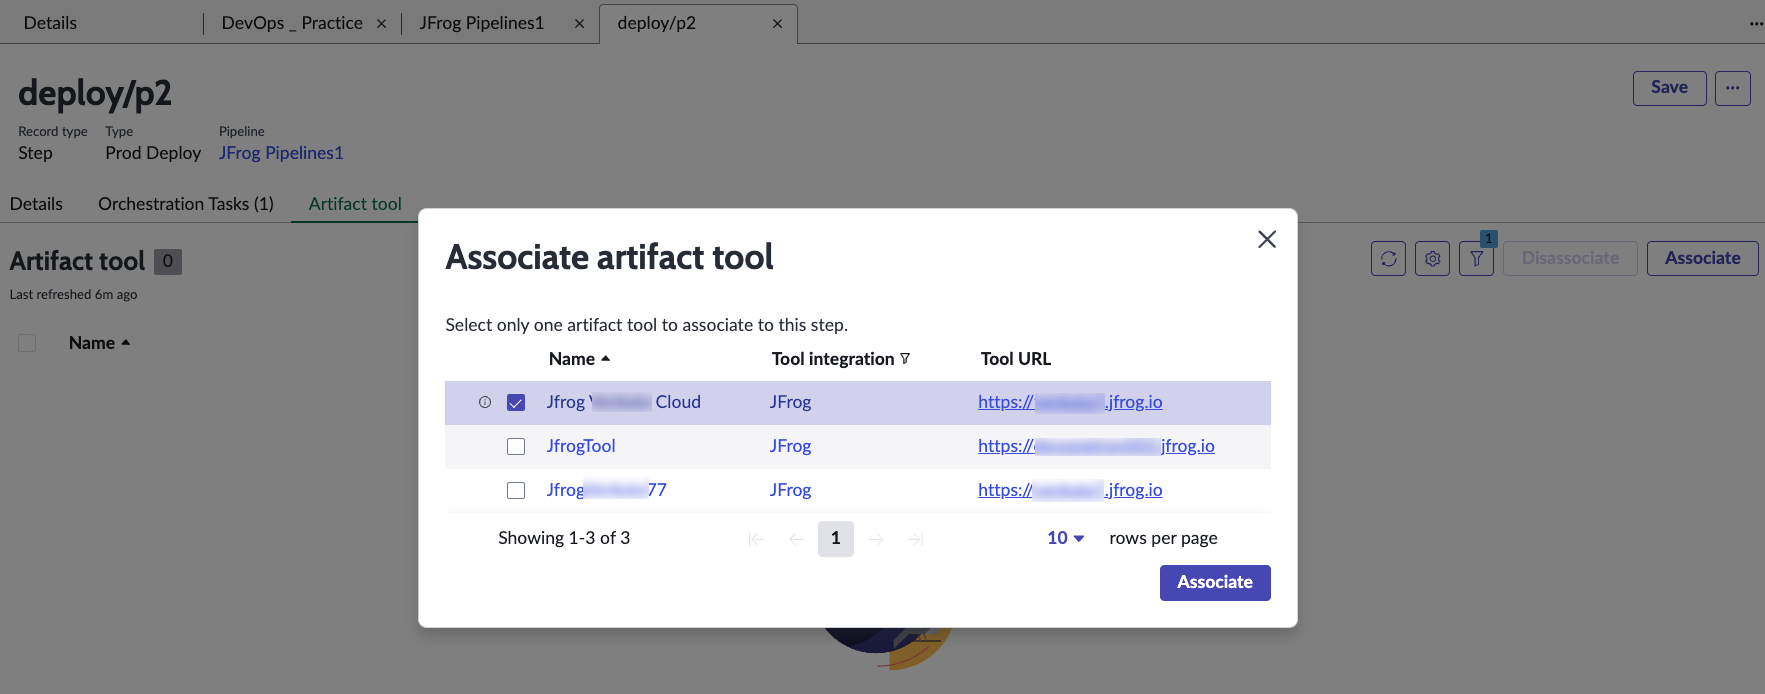Click 'Showing 1-3 of 3' text
Screen dimensions: 1765x694
click(564, 538)
